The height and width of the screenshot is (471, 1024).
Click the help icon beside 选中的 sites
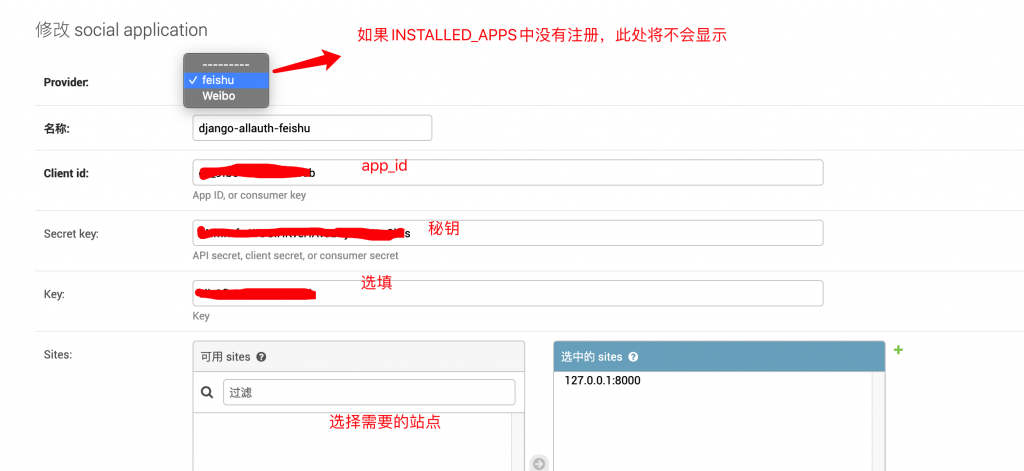pos(633,357)
